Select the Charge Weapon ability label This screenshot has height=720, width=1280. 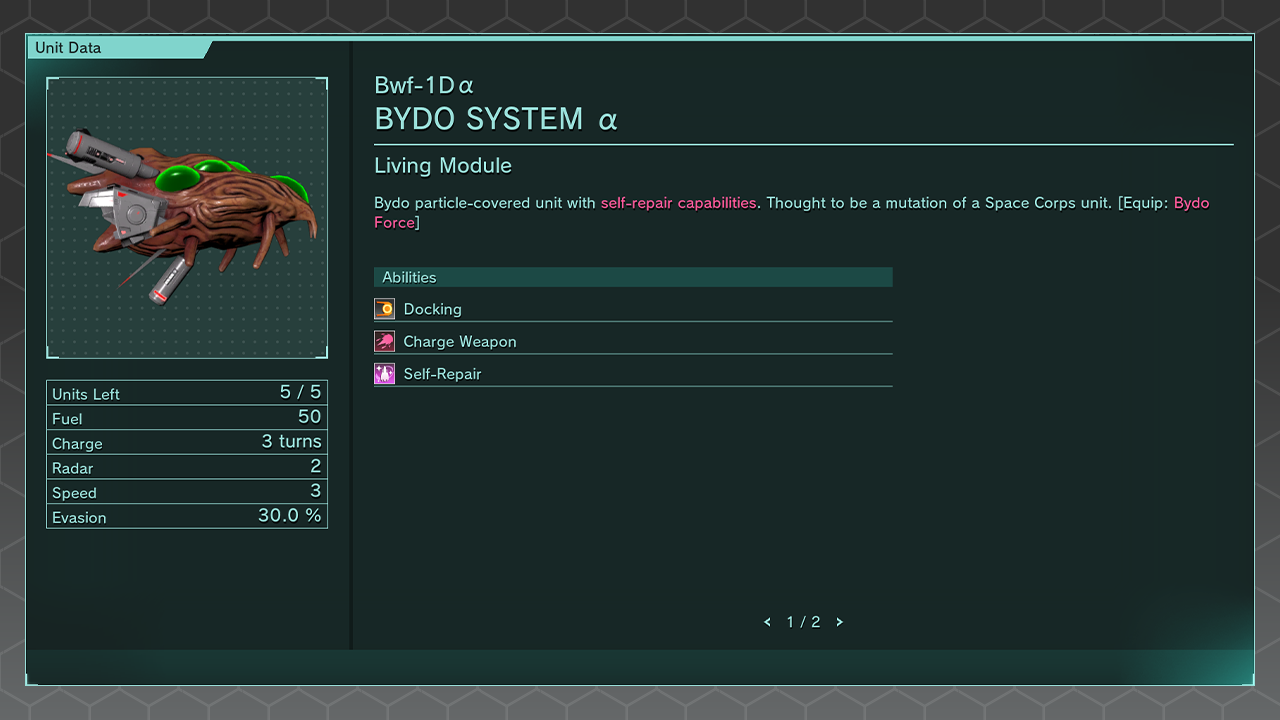(460, 342)
